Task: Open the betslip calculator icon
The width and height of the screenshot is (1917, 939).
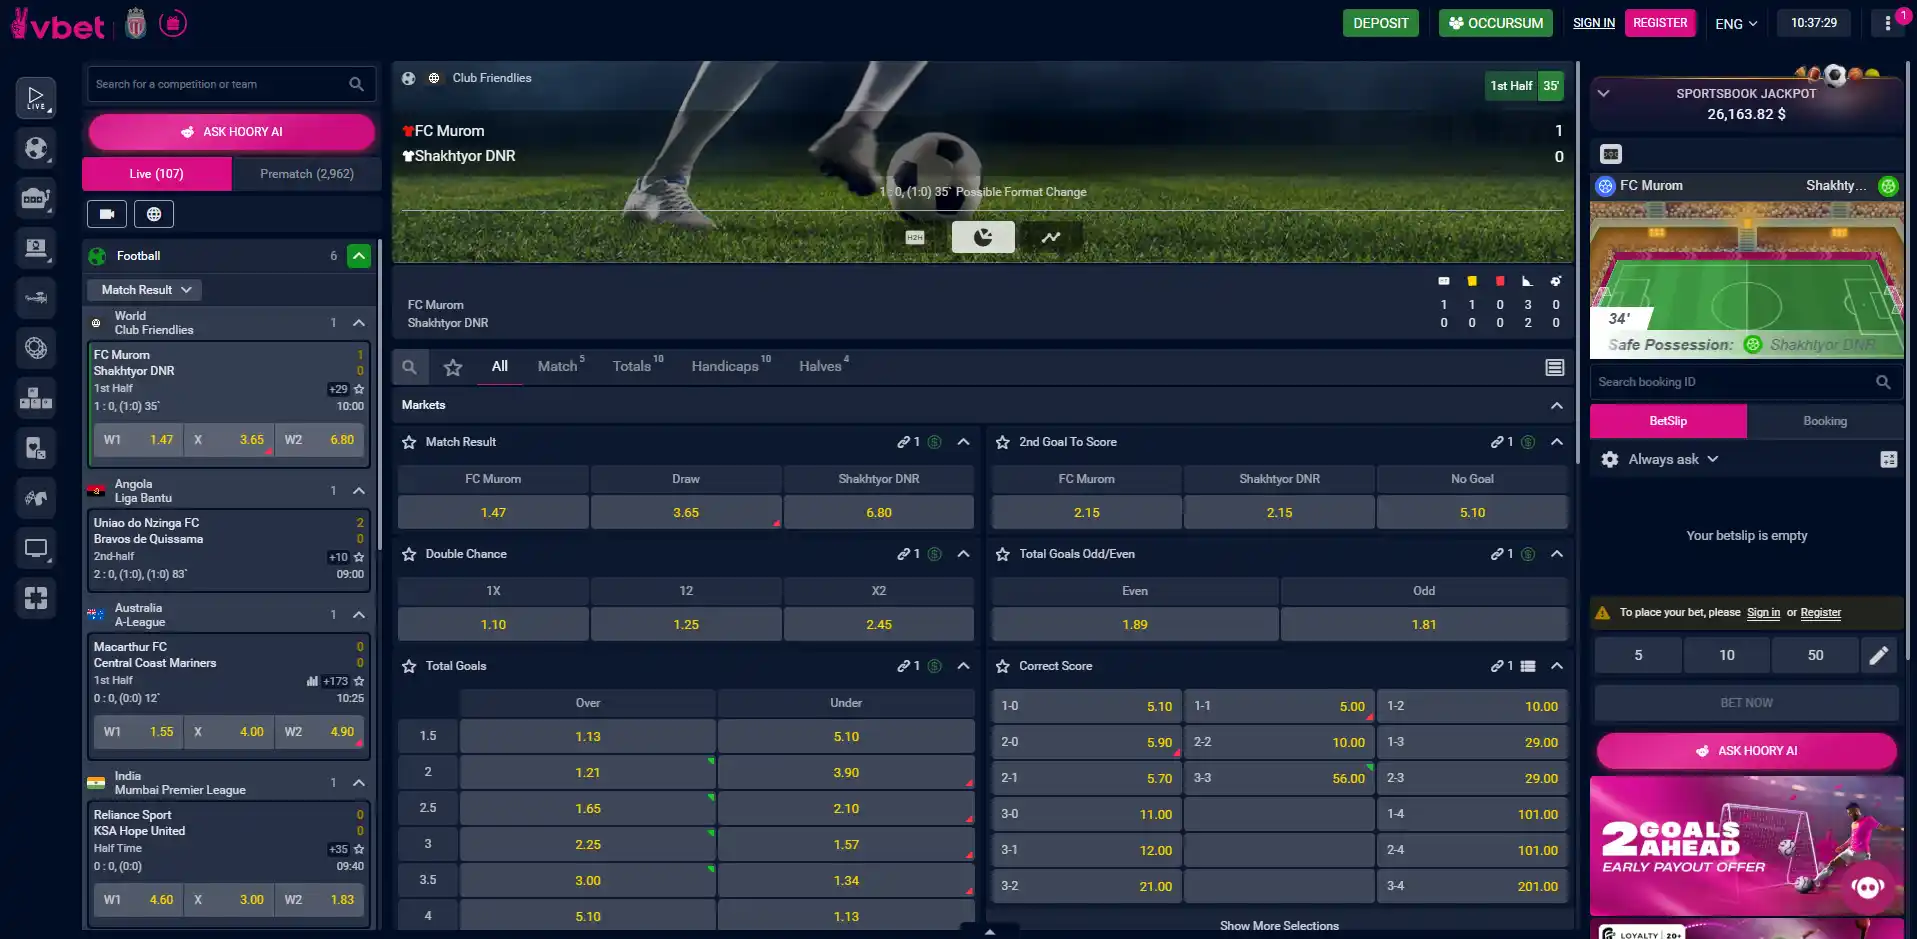Action: coord(1888,459)
